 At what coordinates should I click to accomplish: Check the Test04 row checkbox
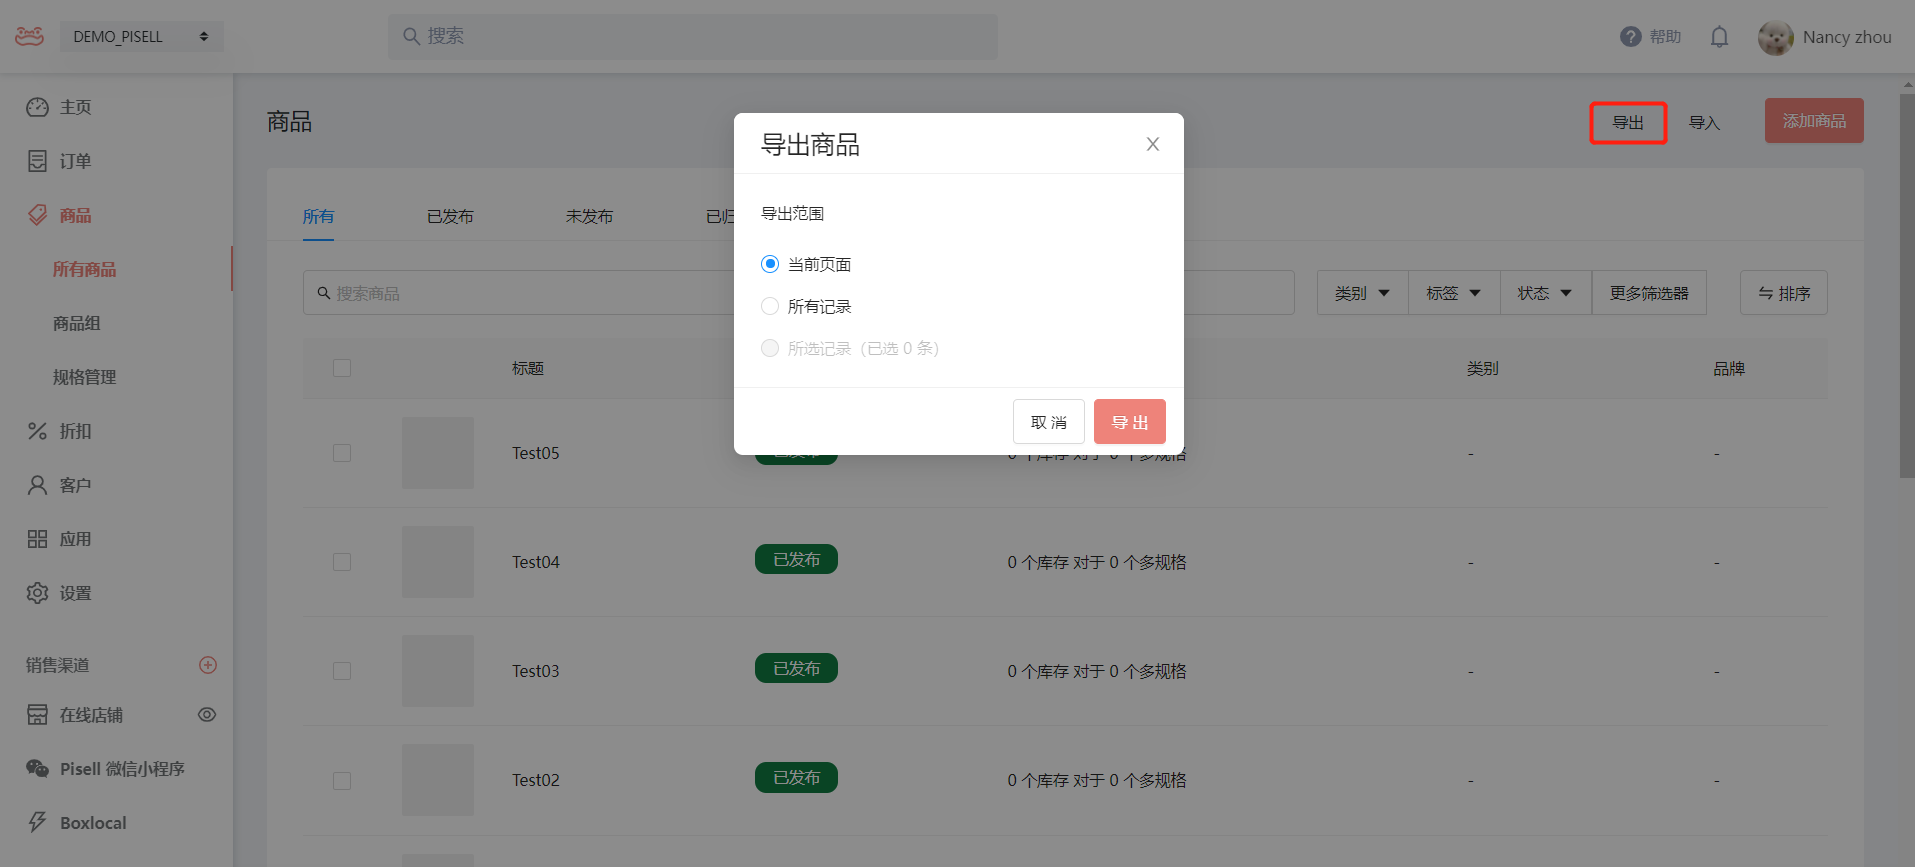click(x=342, y=562)
